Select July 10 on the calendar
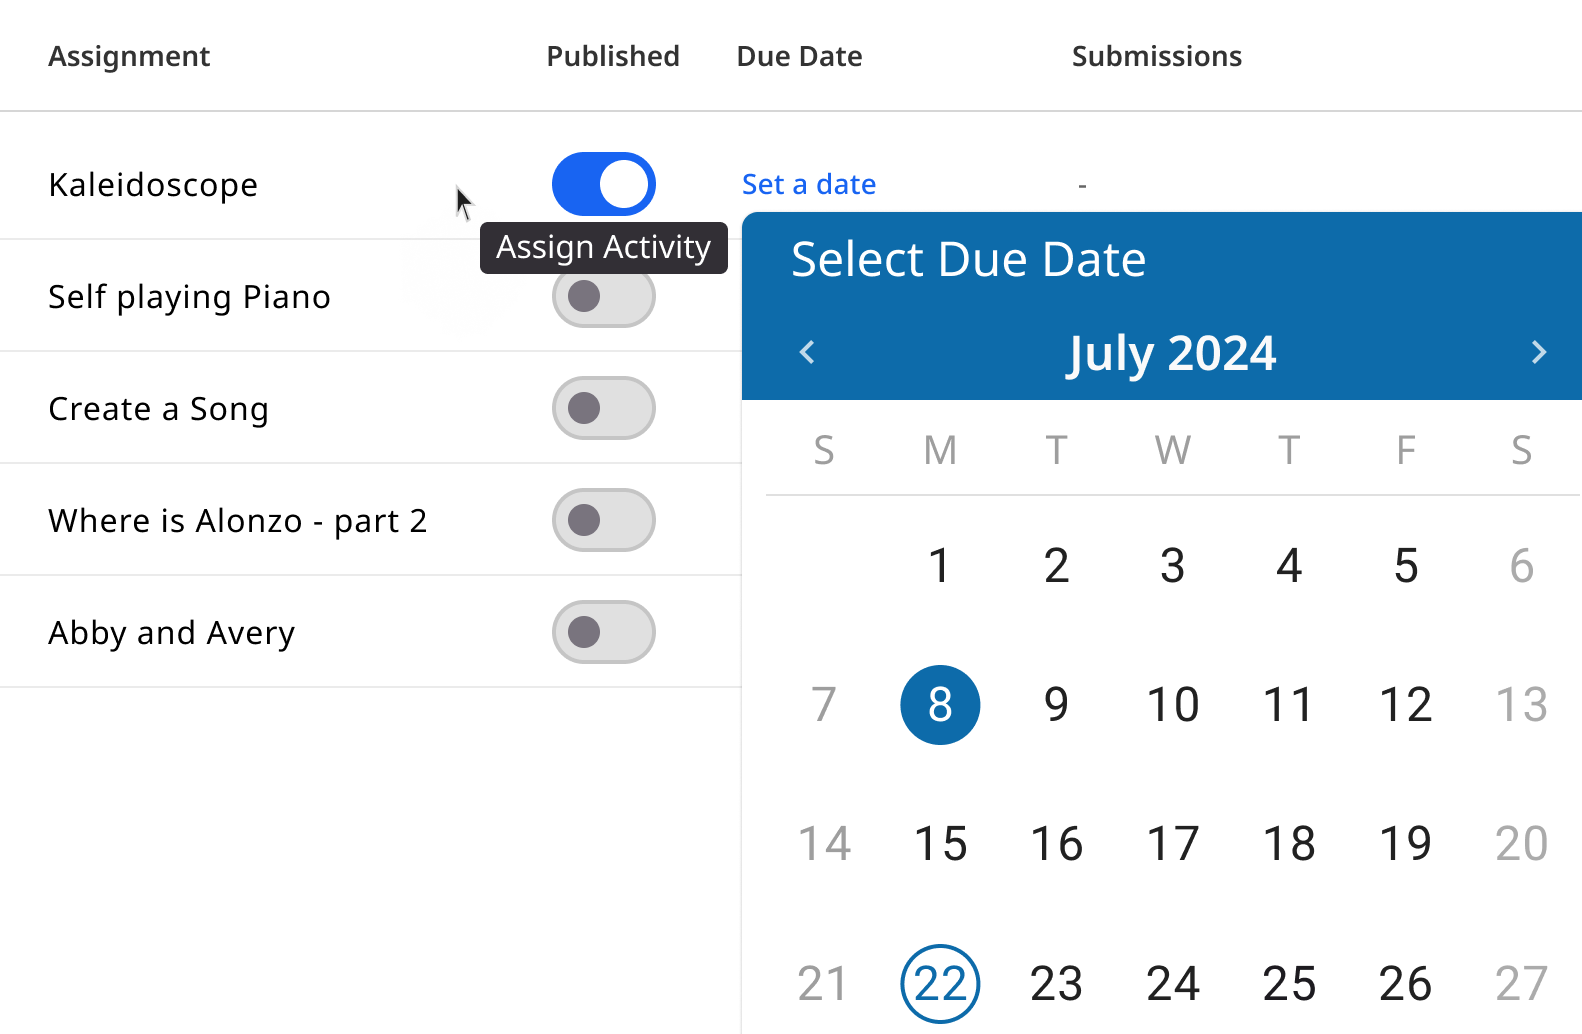 (x=1172, y=705)
